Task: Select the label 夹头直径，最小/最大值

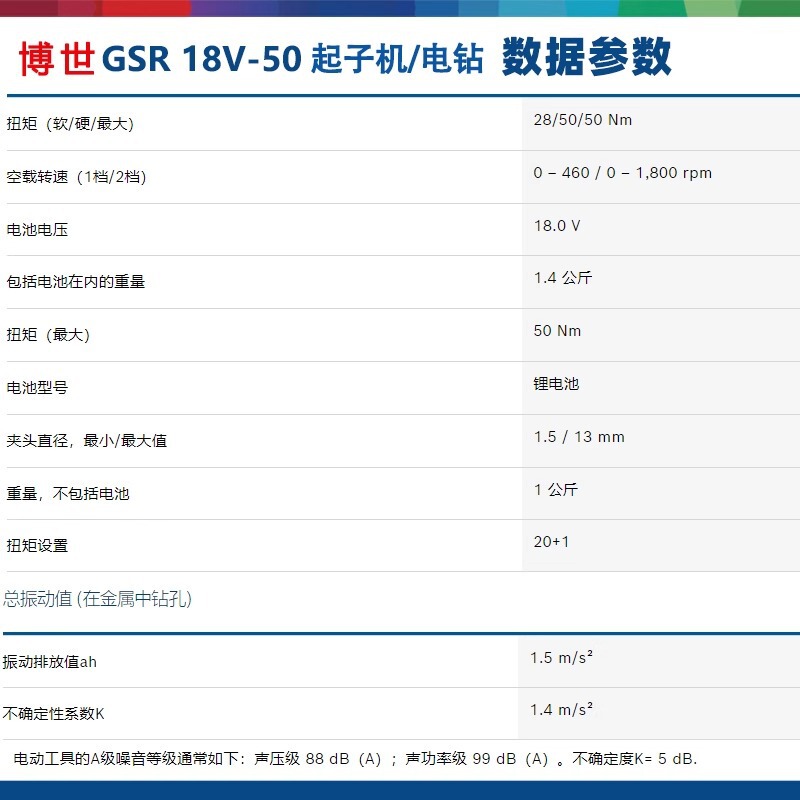Action: (87, 440)
